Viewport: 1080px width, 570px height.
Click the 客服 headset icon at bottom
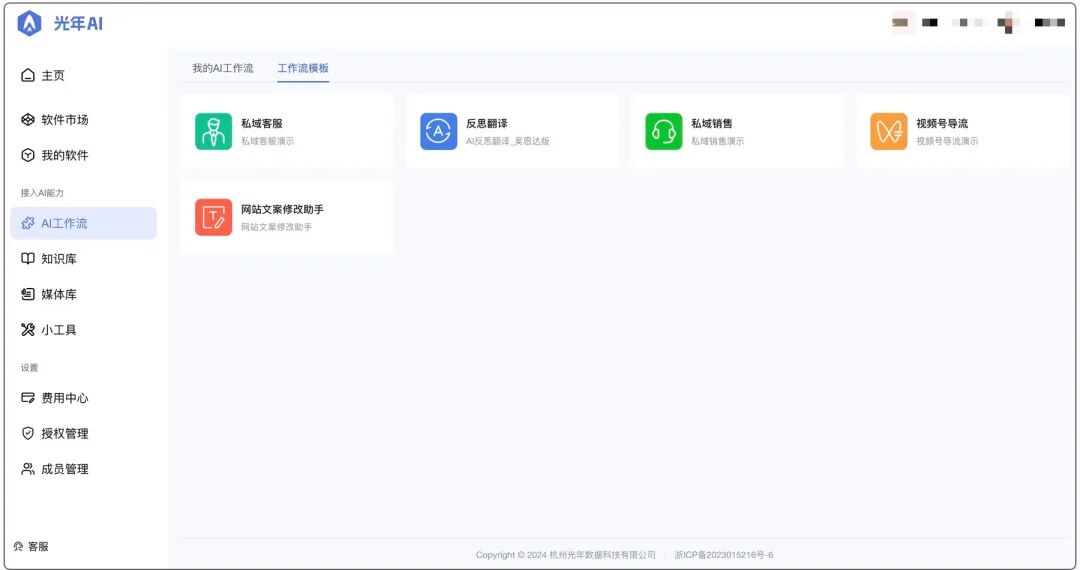pyautogui.click(x=19, y=547)
